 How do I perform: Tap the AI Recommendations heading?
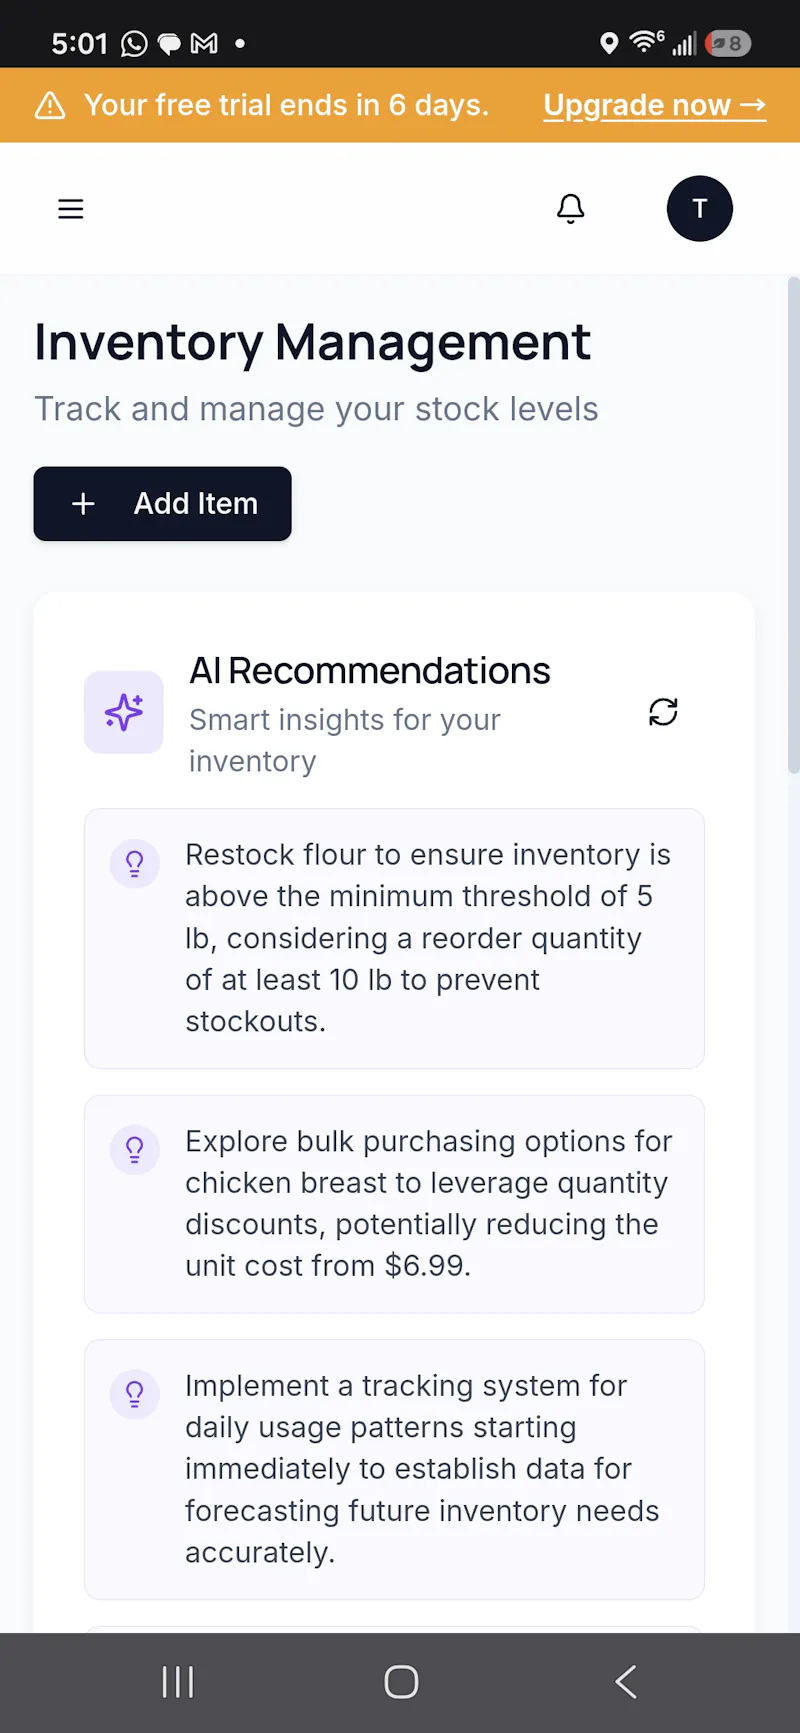coord(370,671)
